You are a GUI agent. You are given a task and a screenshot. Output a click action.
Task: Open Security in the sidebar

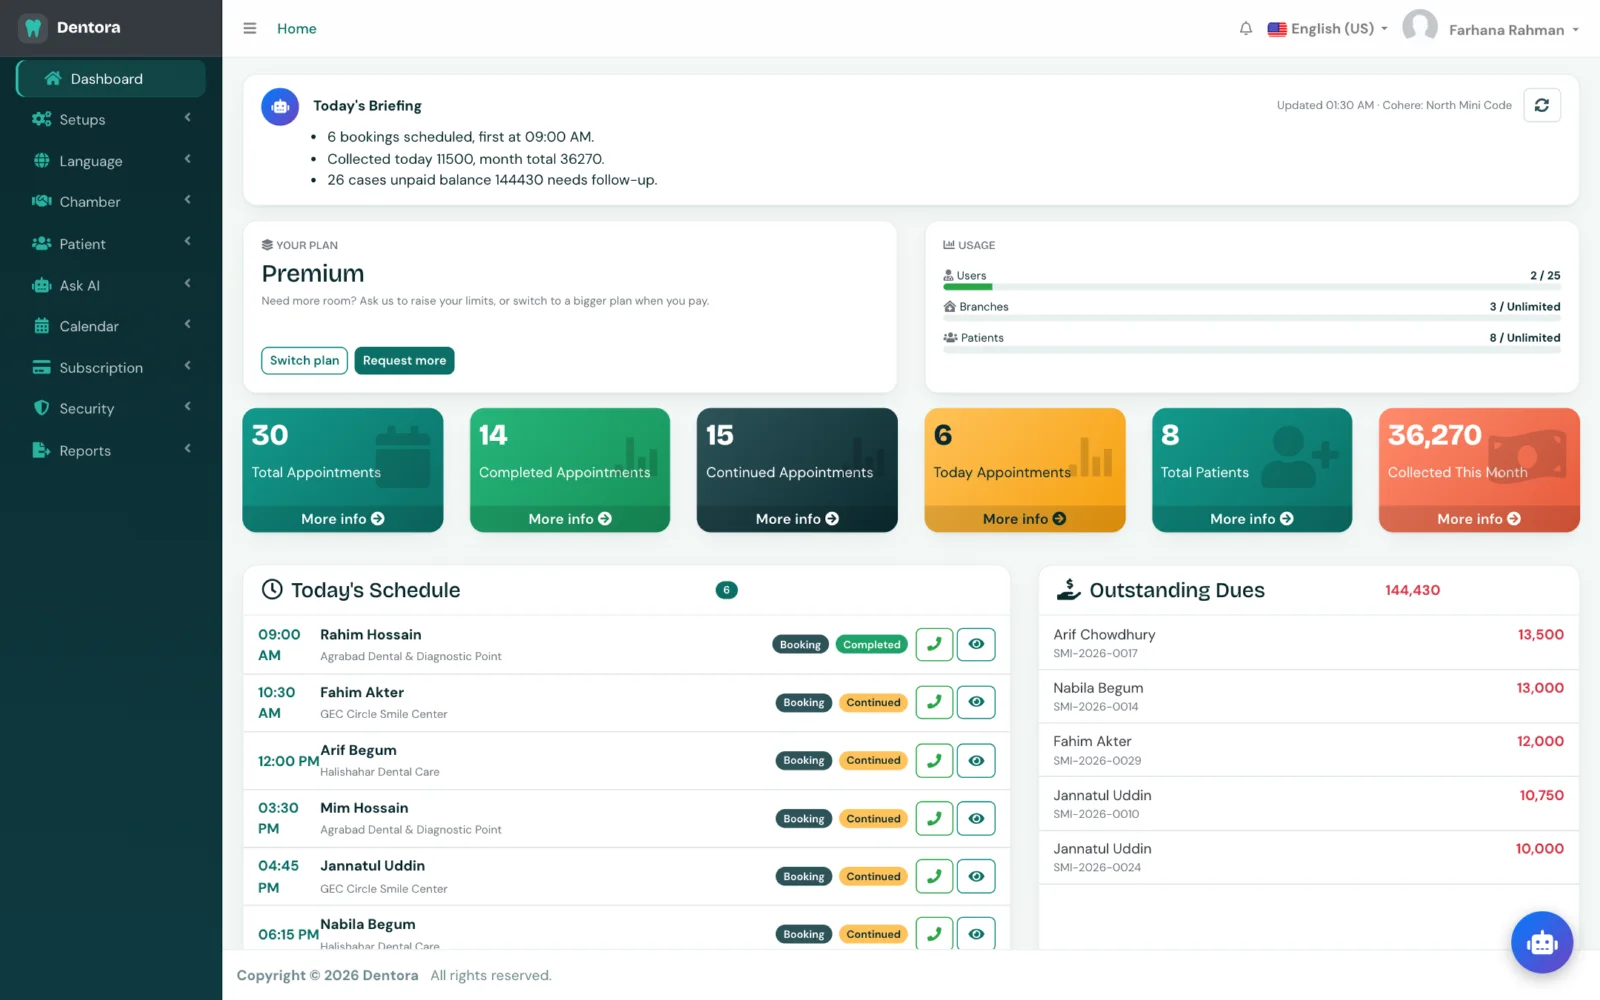click(111, 408)
